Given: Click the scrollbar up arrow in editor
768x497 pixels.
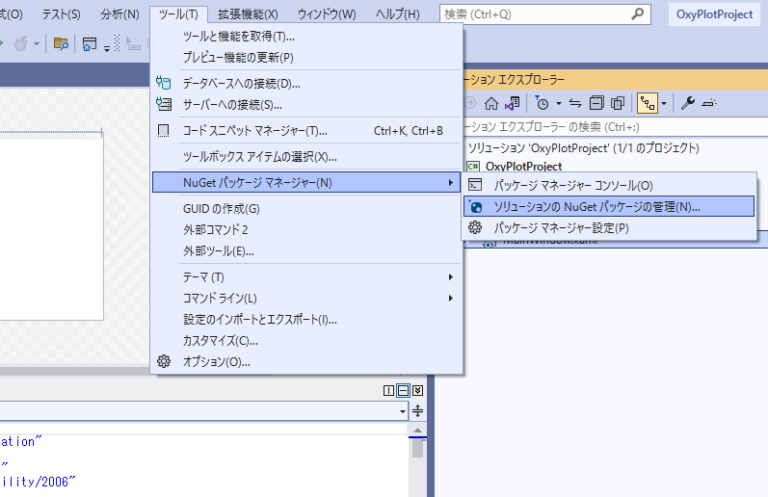Looking at the screenshot, I should [x=417, y=429].
